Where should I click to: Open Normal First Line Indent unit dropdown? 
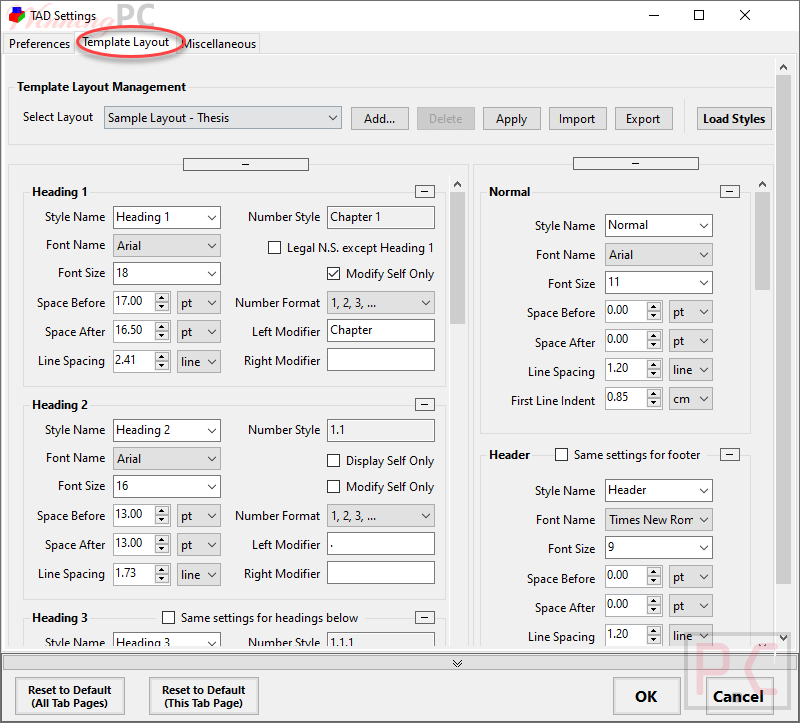(691, 399)
